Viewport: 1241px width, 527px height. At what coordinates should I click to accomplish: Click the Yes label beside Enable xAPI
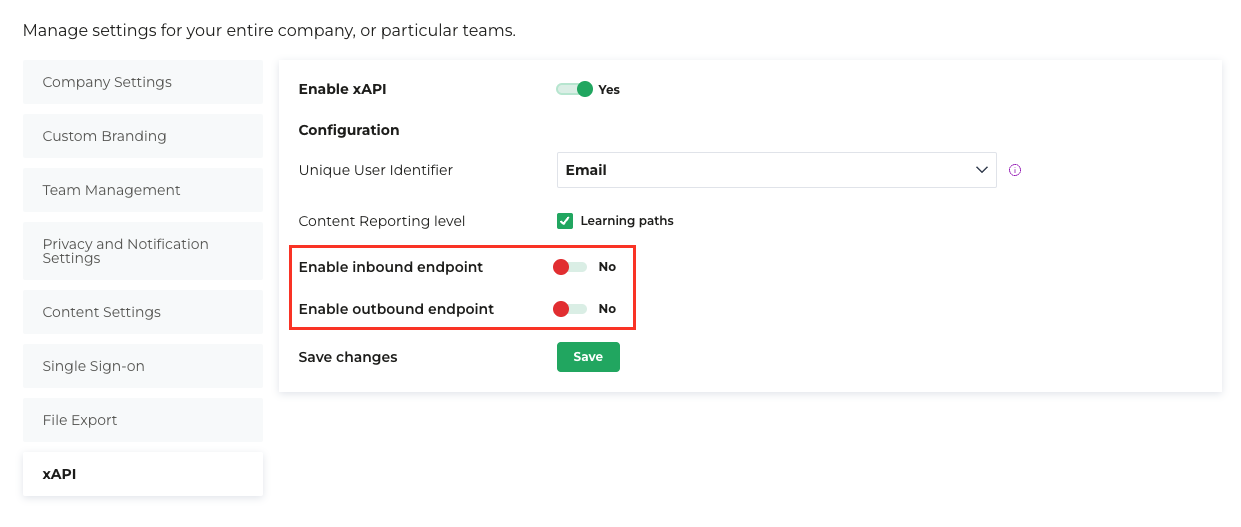click(x=609, y=89)
